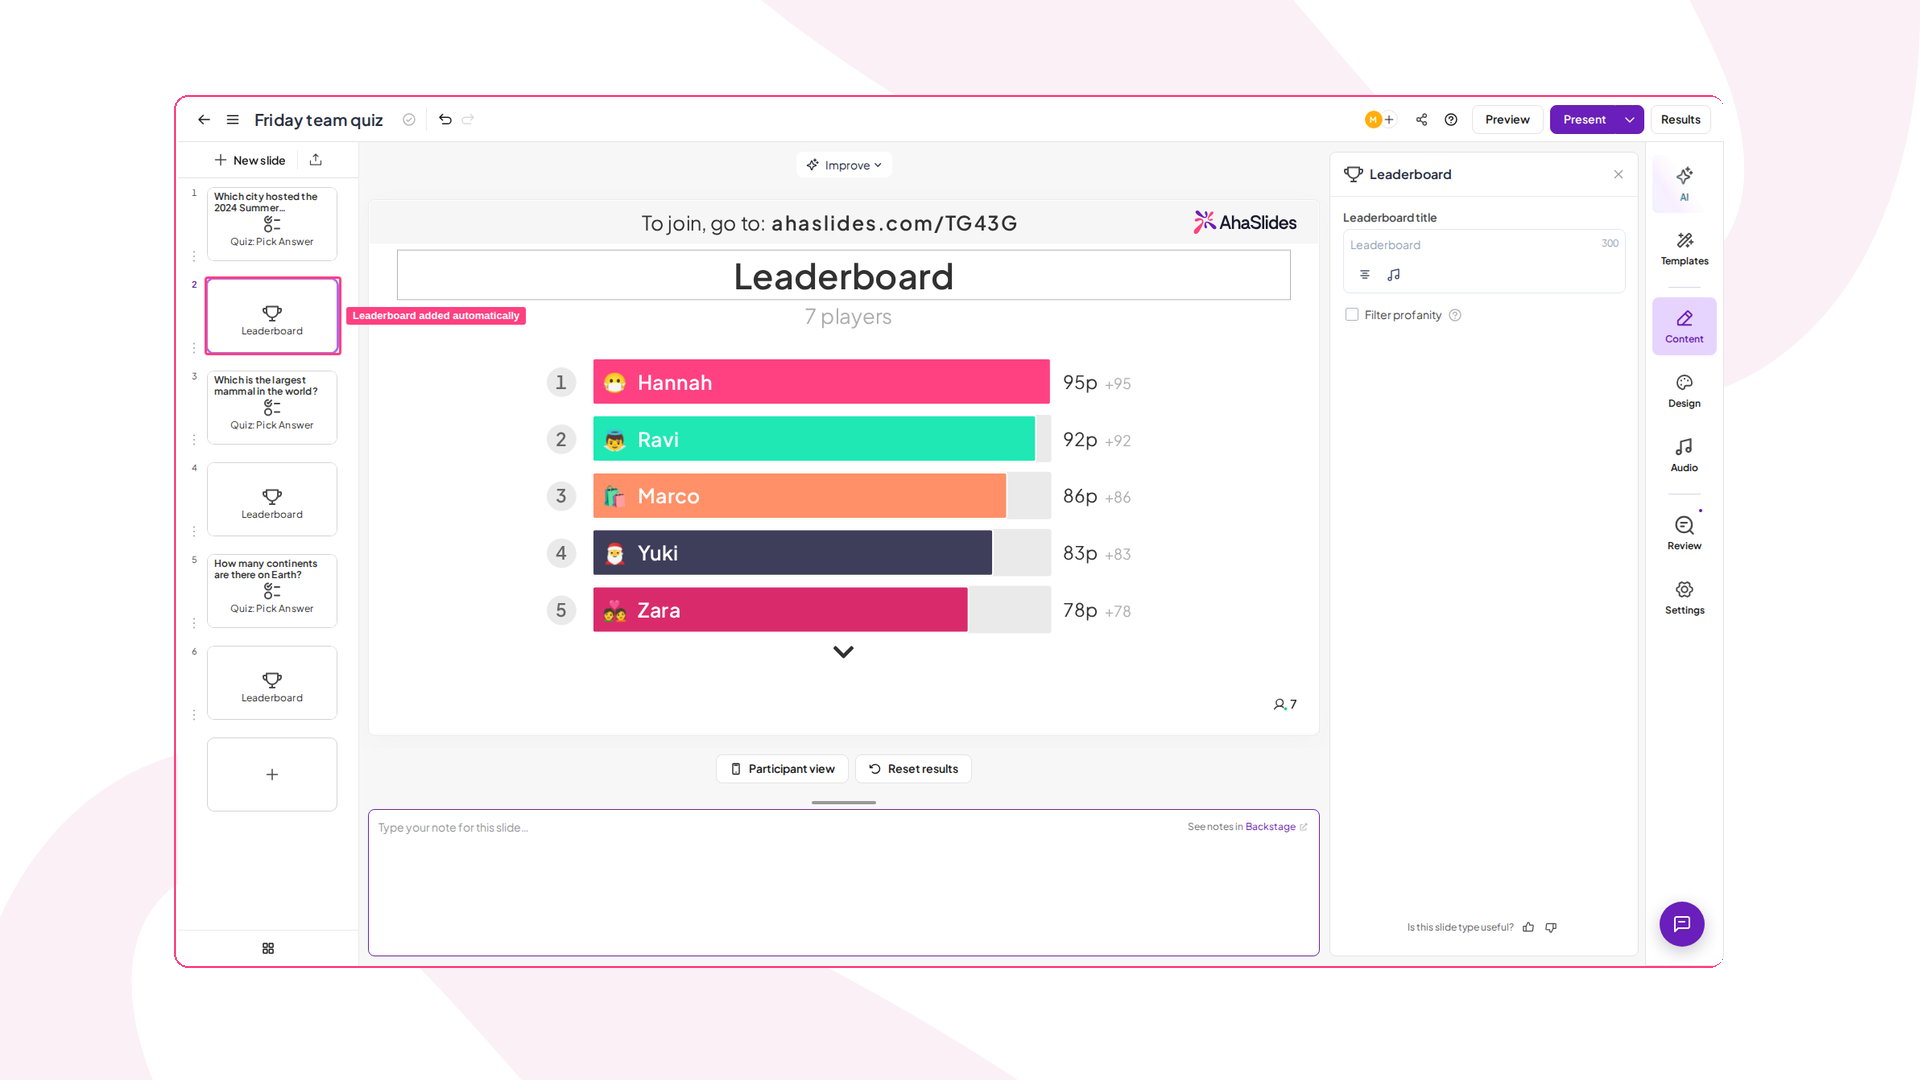Screen dimensions: 1920x1080
Task: Expand the Present dropdown arrow
Action: (1630, 120)
